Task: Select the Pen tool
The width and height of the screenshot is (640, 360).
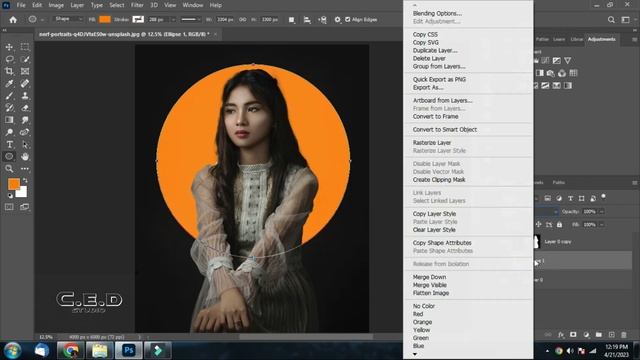Action: [x=25, y=132]
